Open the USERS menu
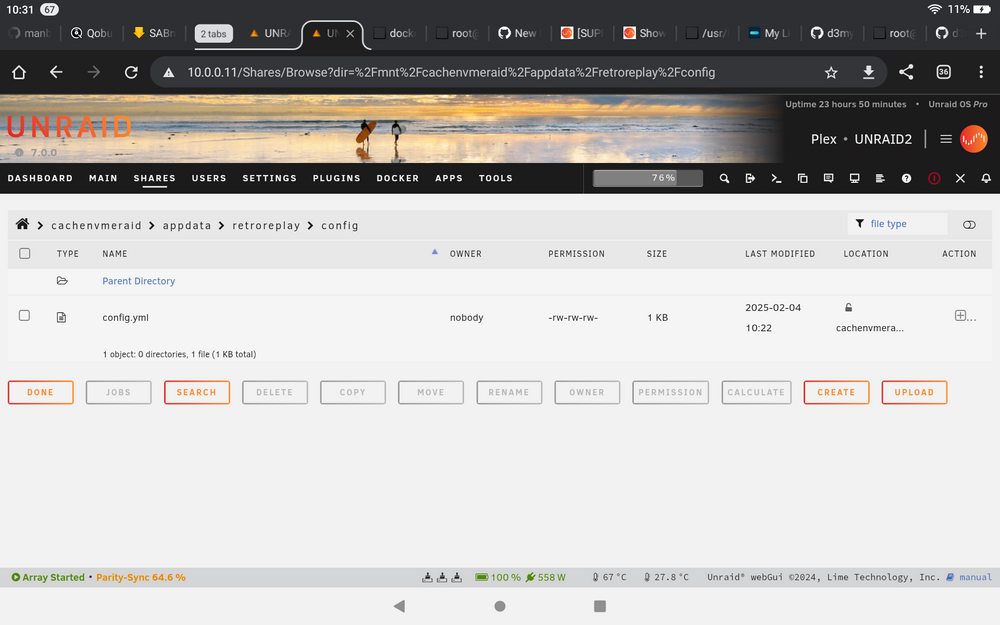This screenshot has width=1000, height=625. click(209, 179)
